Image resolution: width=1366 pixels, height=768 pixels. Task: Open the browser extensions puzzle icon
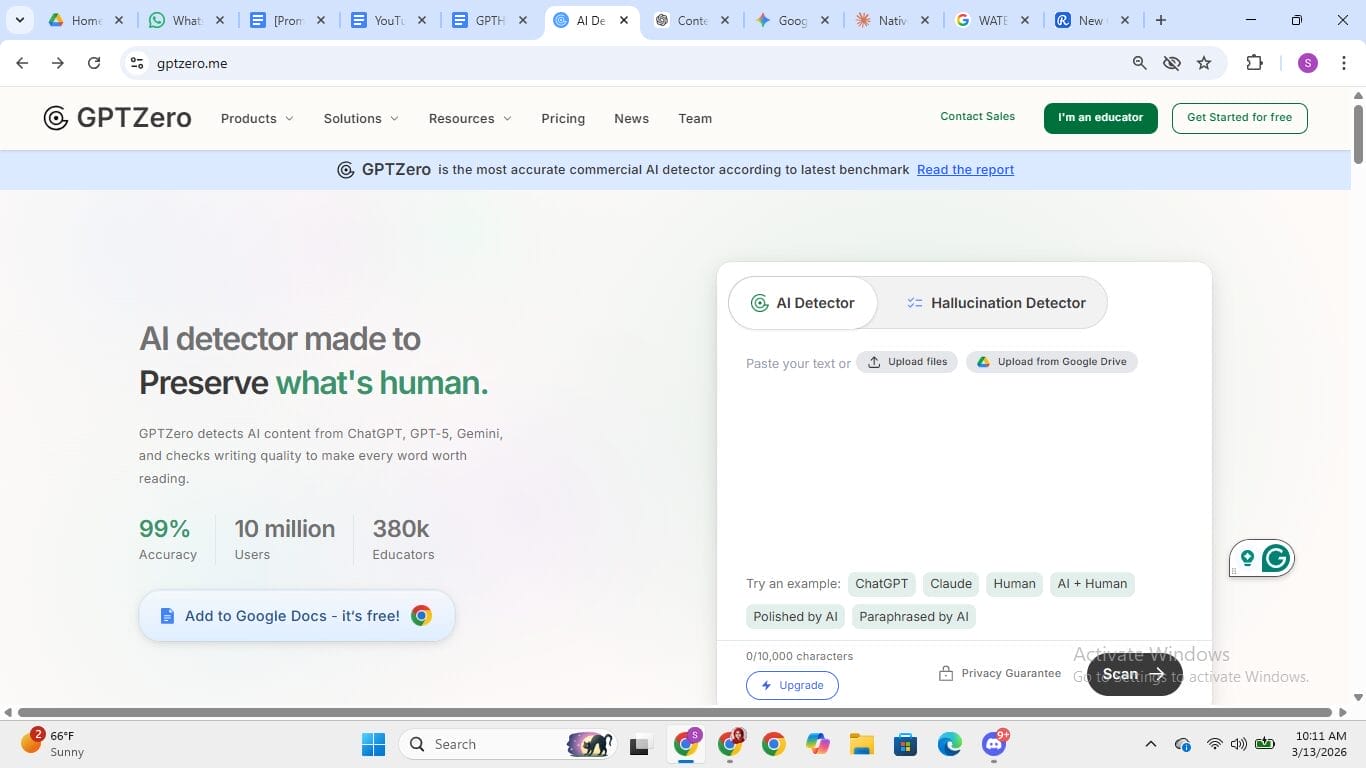[1254, 63]
